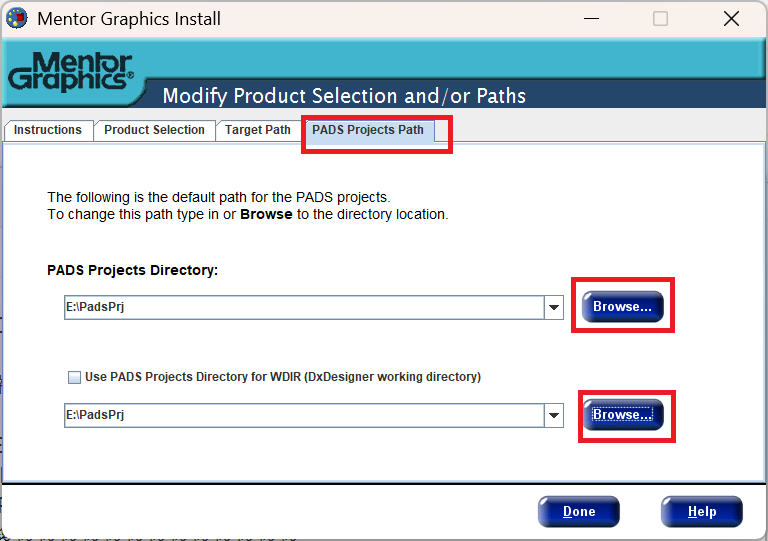Browse for the DxDesigner WDIR directory

click(x=623, y=415)
